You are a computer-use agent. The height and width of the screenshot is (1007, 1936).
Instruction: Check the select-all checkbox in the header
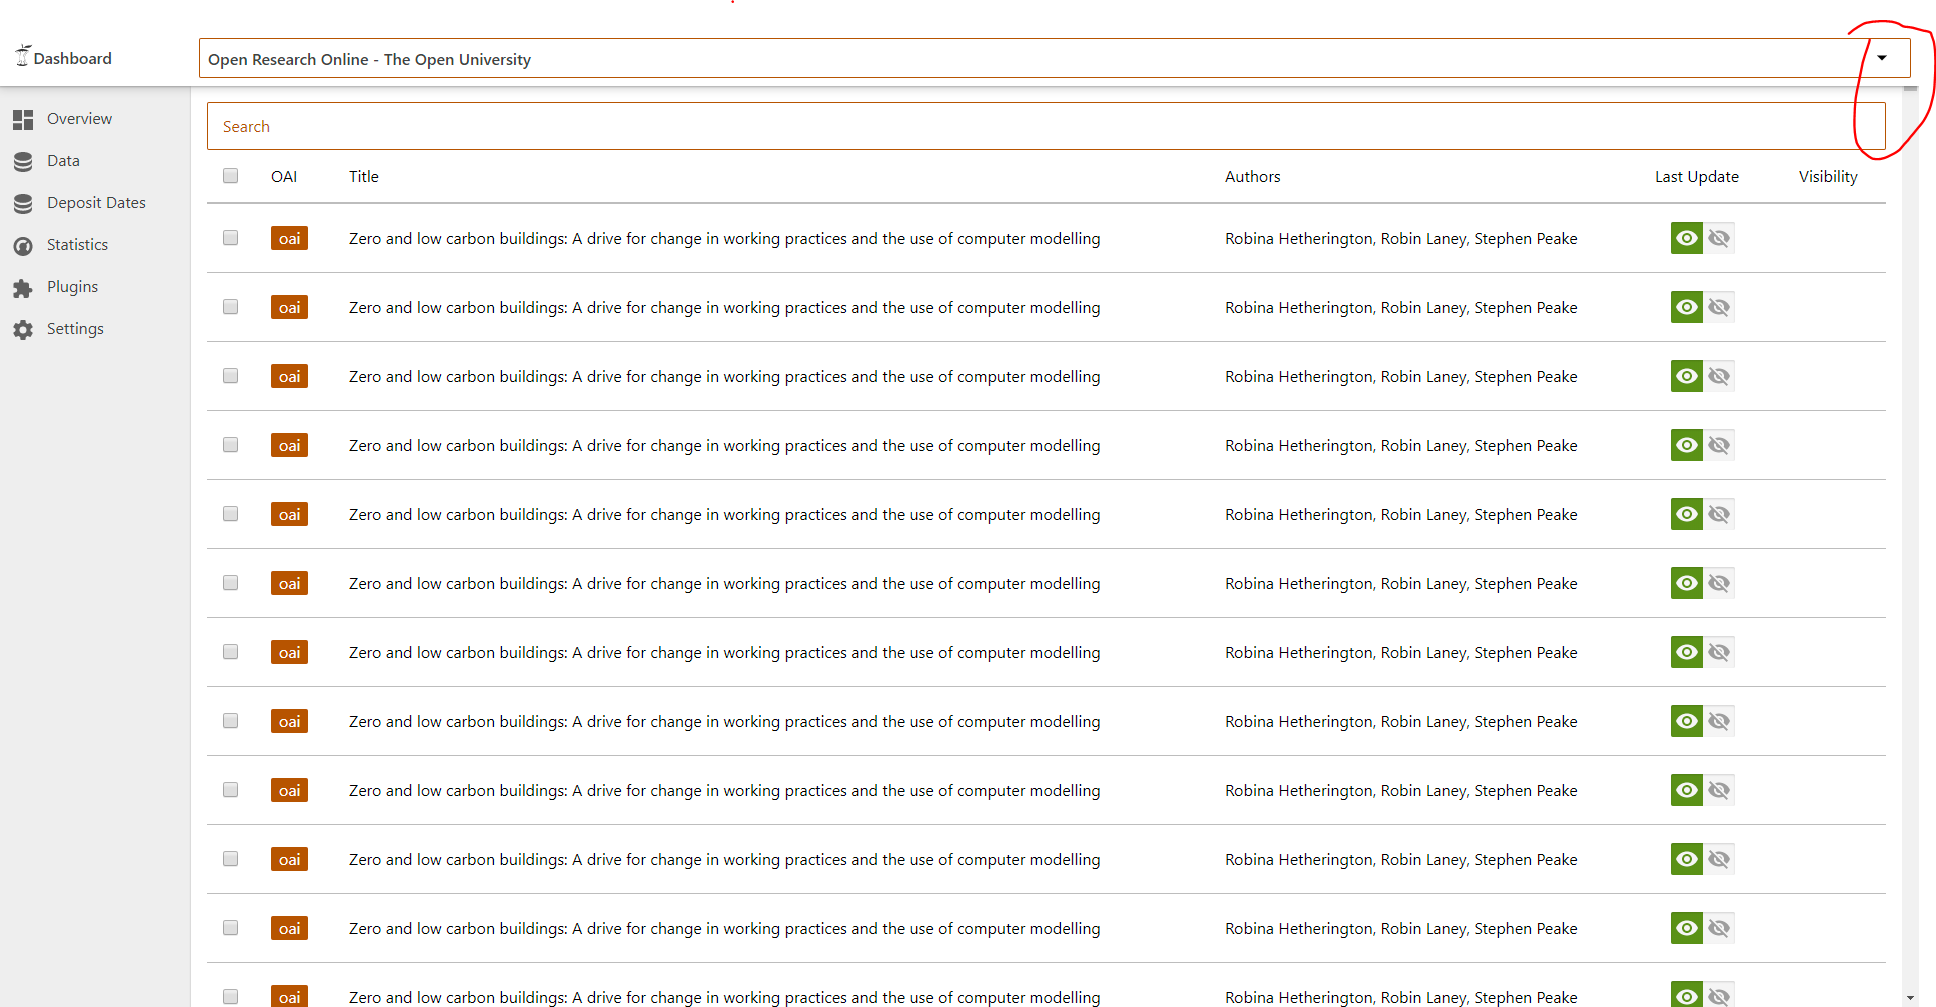(x=230, y=175)
